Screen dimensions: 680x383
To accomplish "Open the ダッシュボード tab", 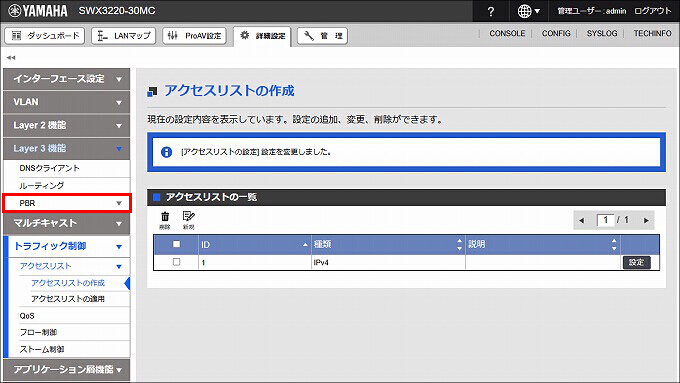I will point(45,36).
